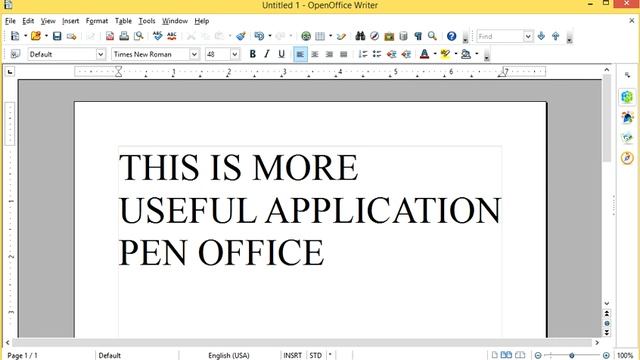Open the Navigator compass icon in toolbar
Image resolution: width=640 pixels, height=360 pixels.
(374, 36)
